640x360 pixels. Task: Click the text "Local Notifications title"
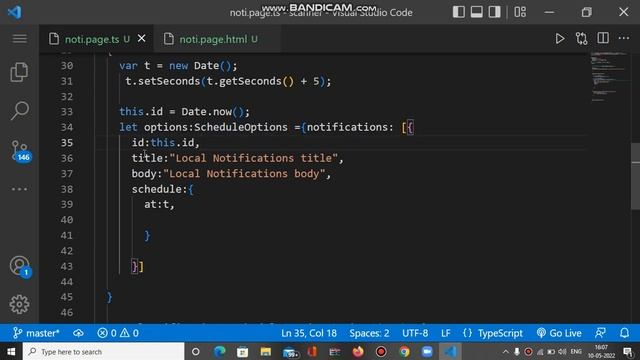pyautogui.click(x=253, y=158)
